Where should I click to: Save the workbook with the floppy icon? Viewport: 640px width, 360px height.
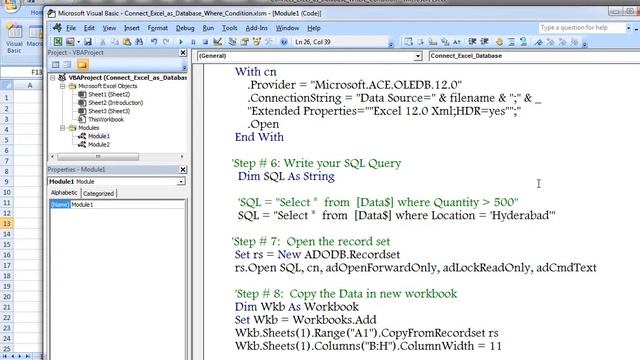88,42
